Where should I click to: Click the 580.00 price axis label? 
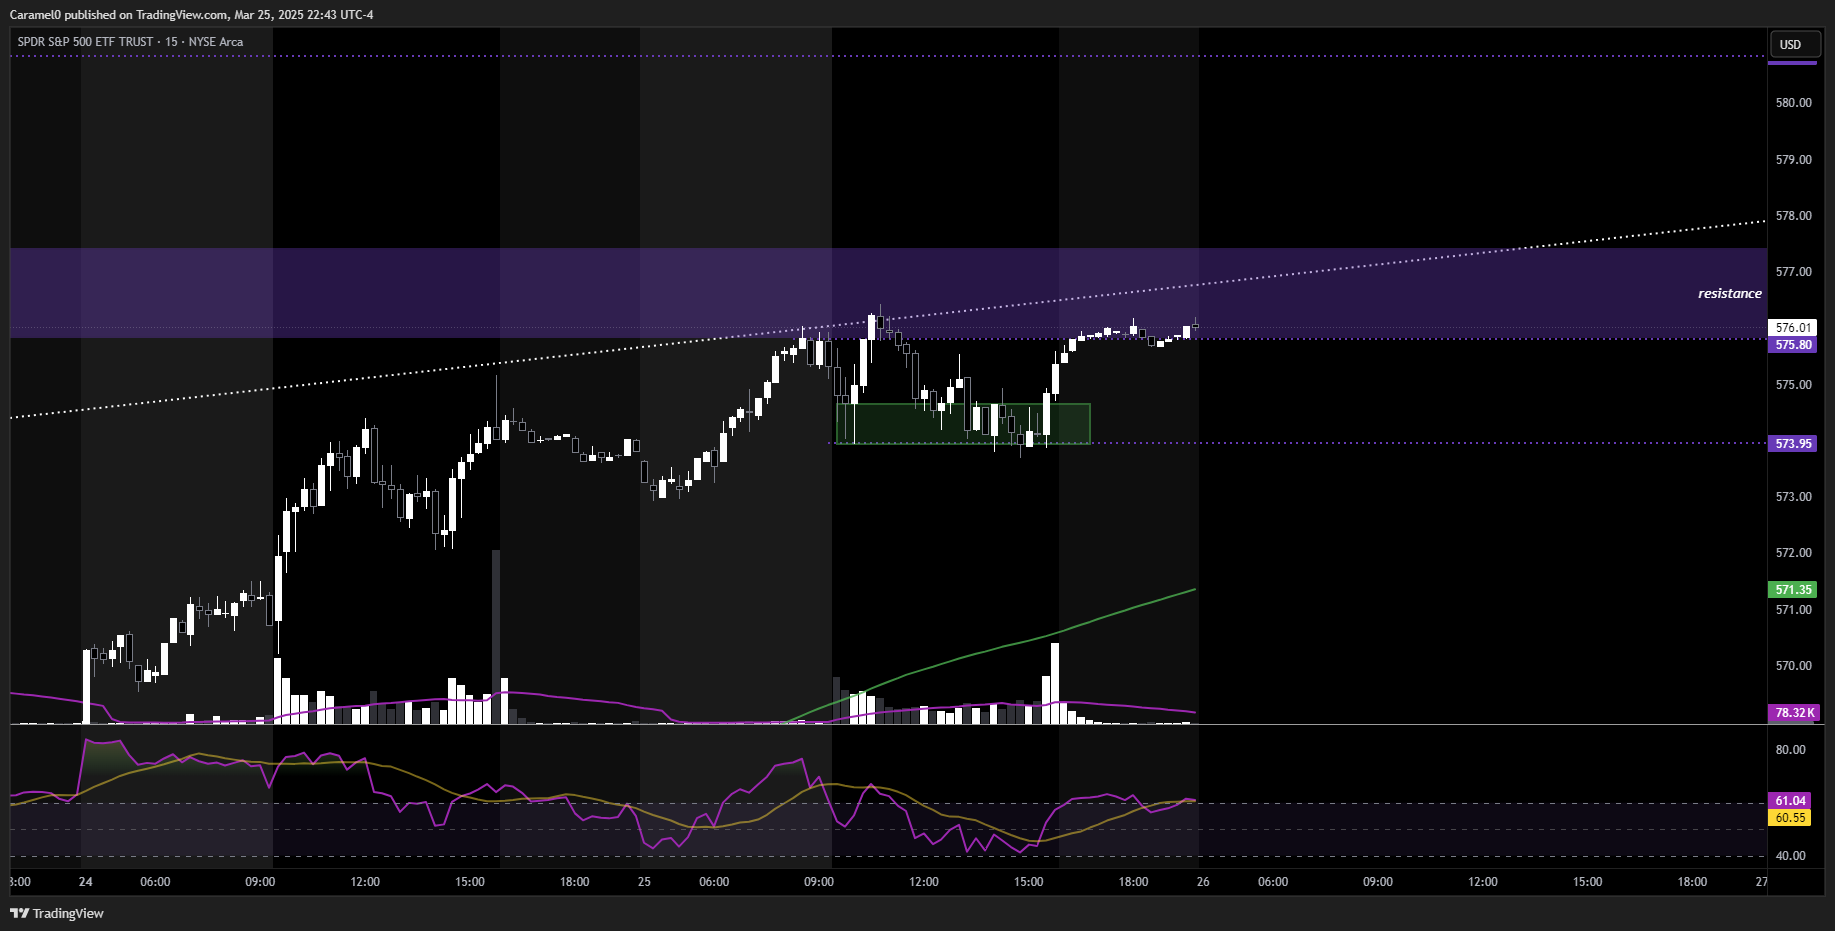(1793, 103)
